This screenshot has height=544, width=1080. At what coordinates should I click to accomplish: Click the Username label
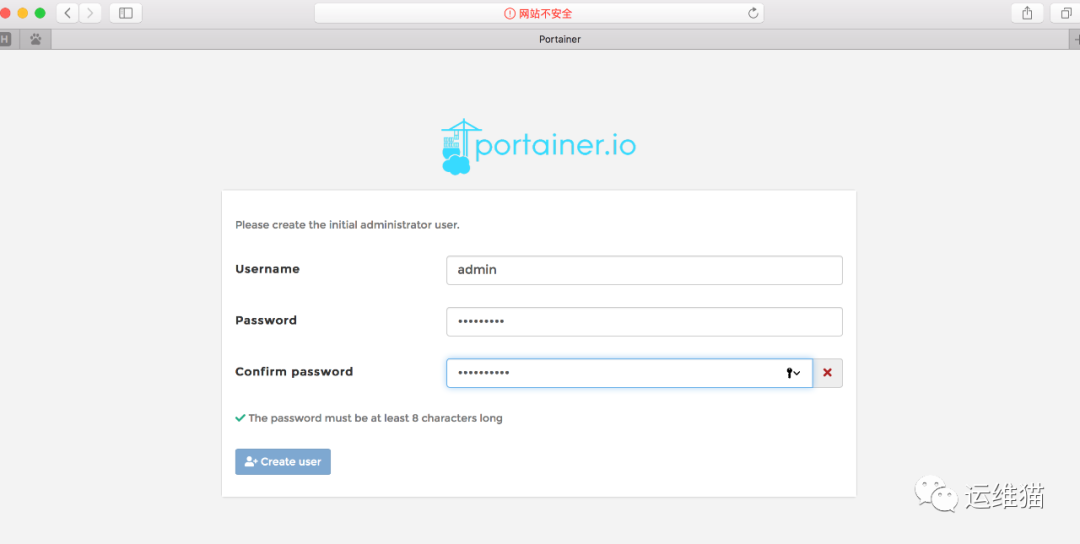coord(267,269)
